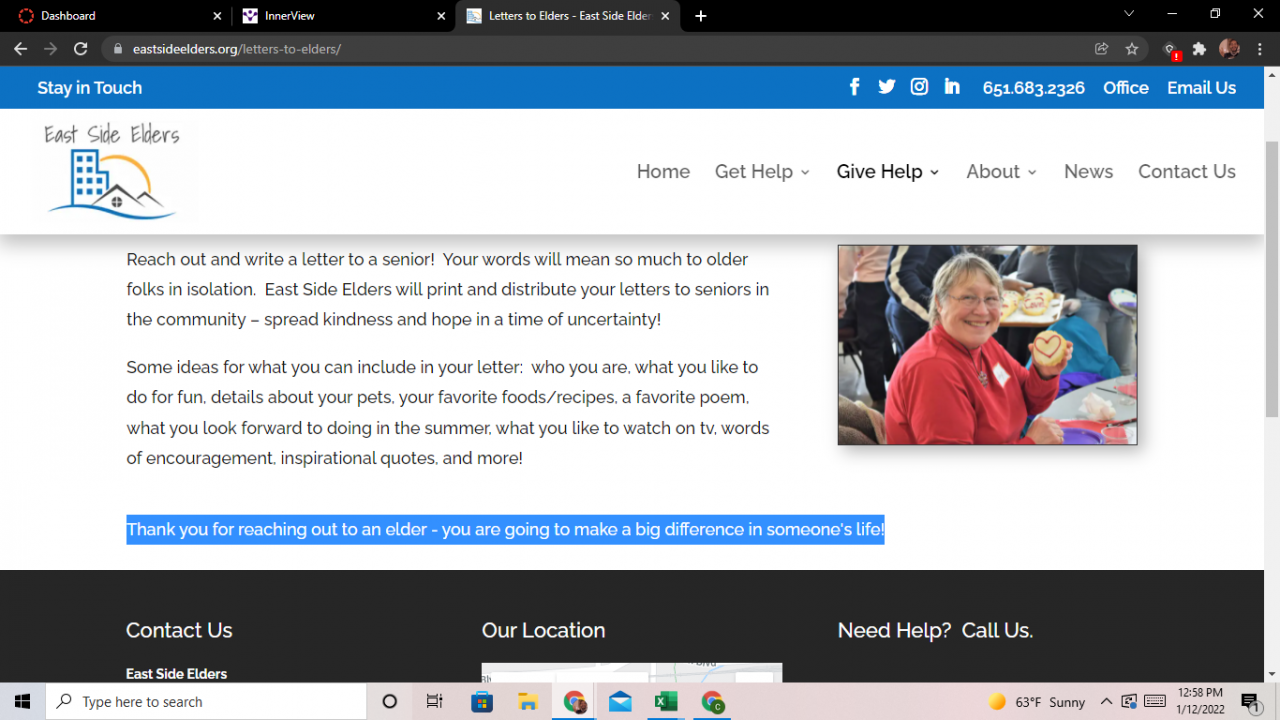Click the page vertical scrollbar
1280x720 pixels.
pyautogui.click(x=1272, y=280)
